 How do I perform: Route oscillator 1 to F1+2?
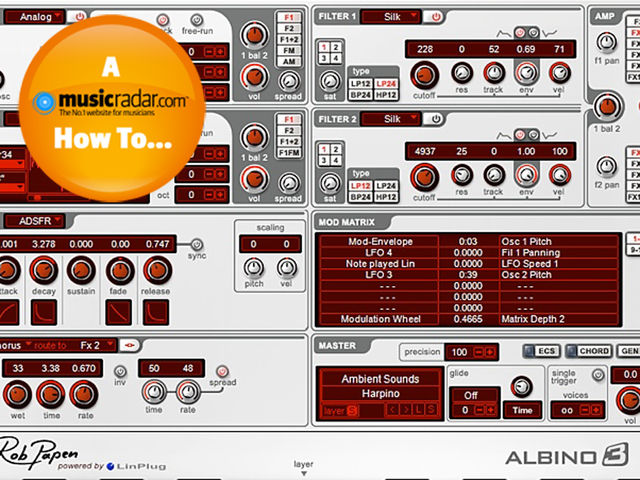coord(289,40)
